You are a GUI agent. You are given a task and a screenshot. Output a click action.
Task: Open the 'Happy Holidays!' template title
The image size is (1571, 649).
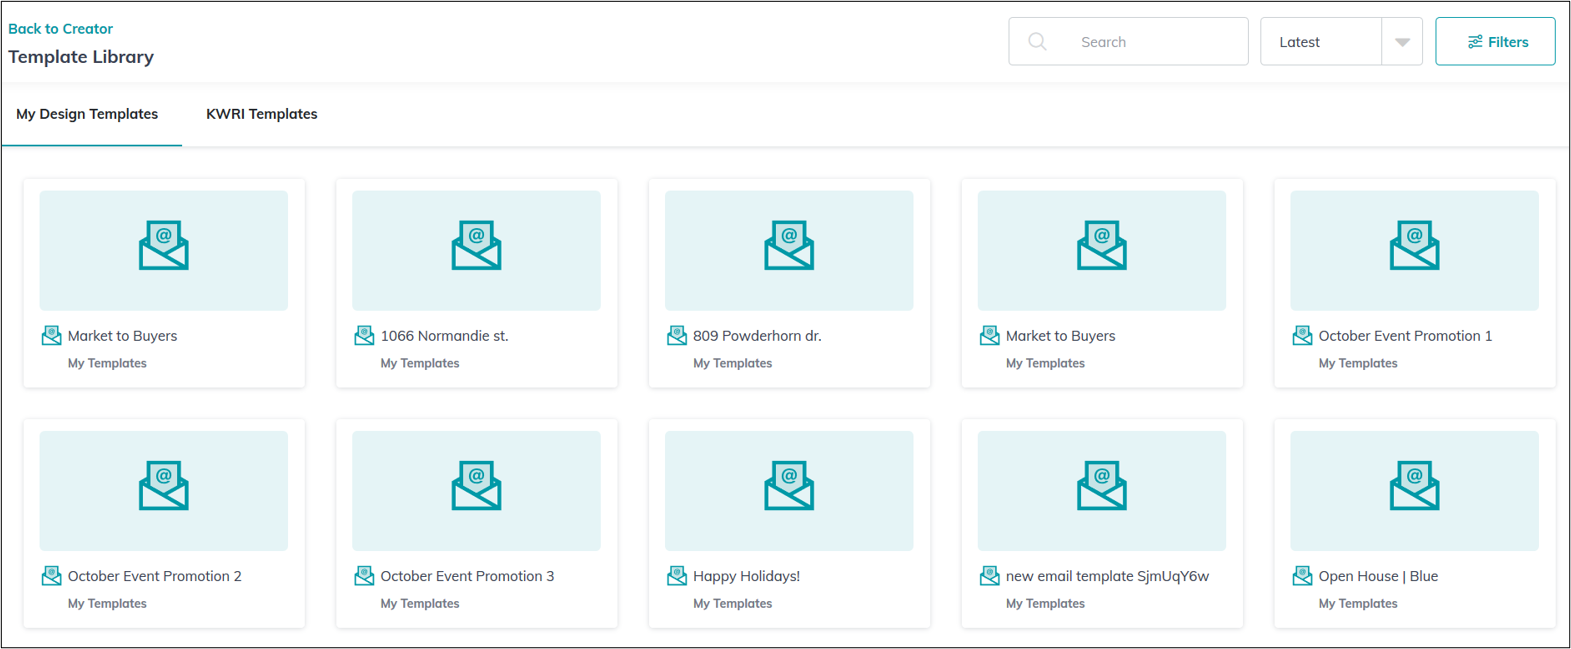746,576
